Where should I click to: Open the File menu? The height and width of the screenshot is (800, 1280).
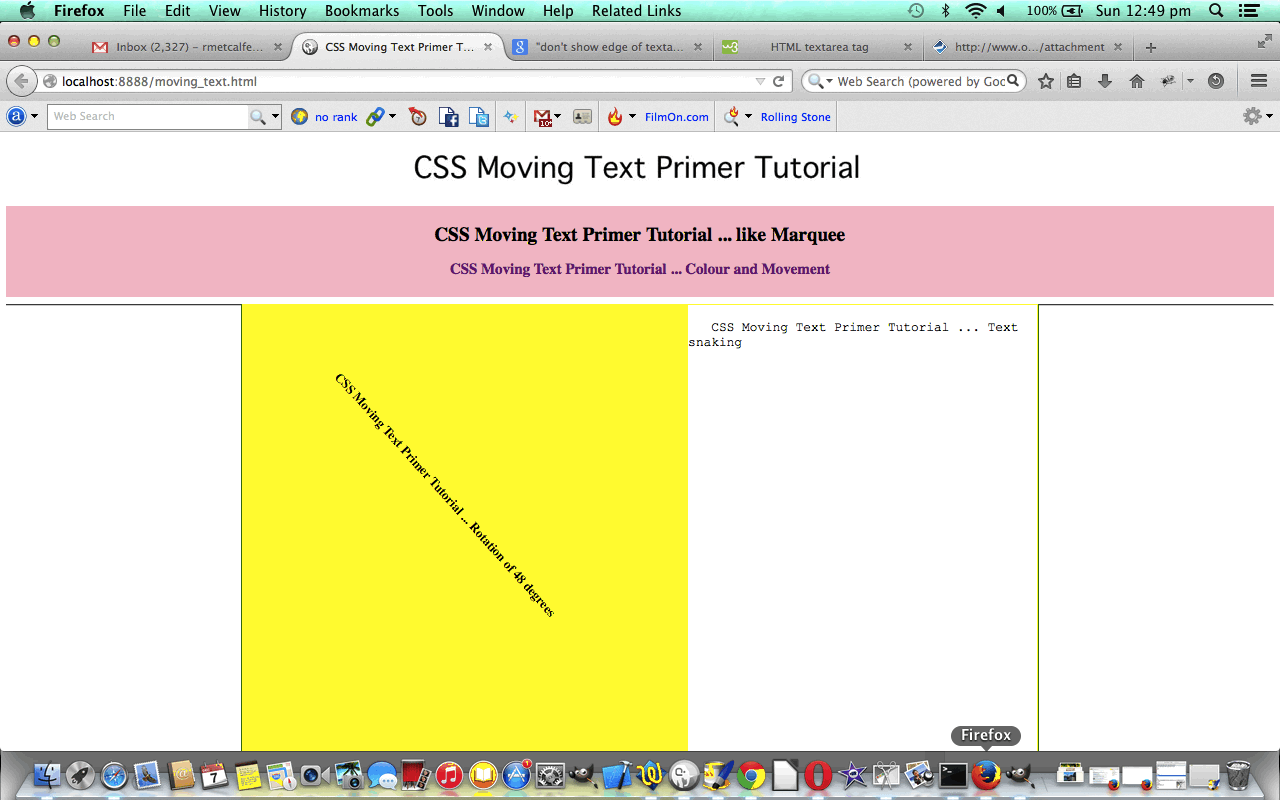(x=135, y=11)
